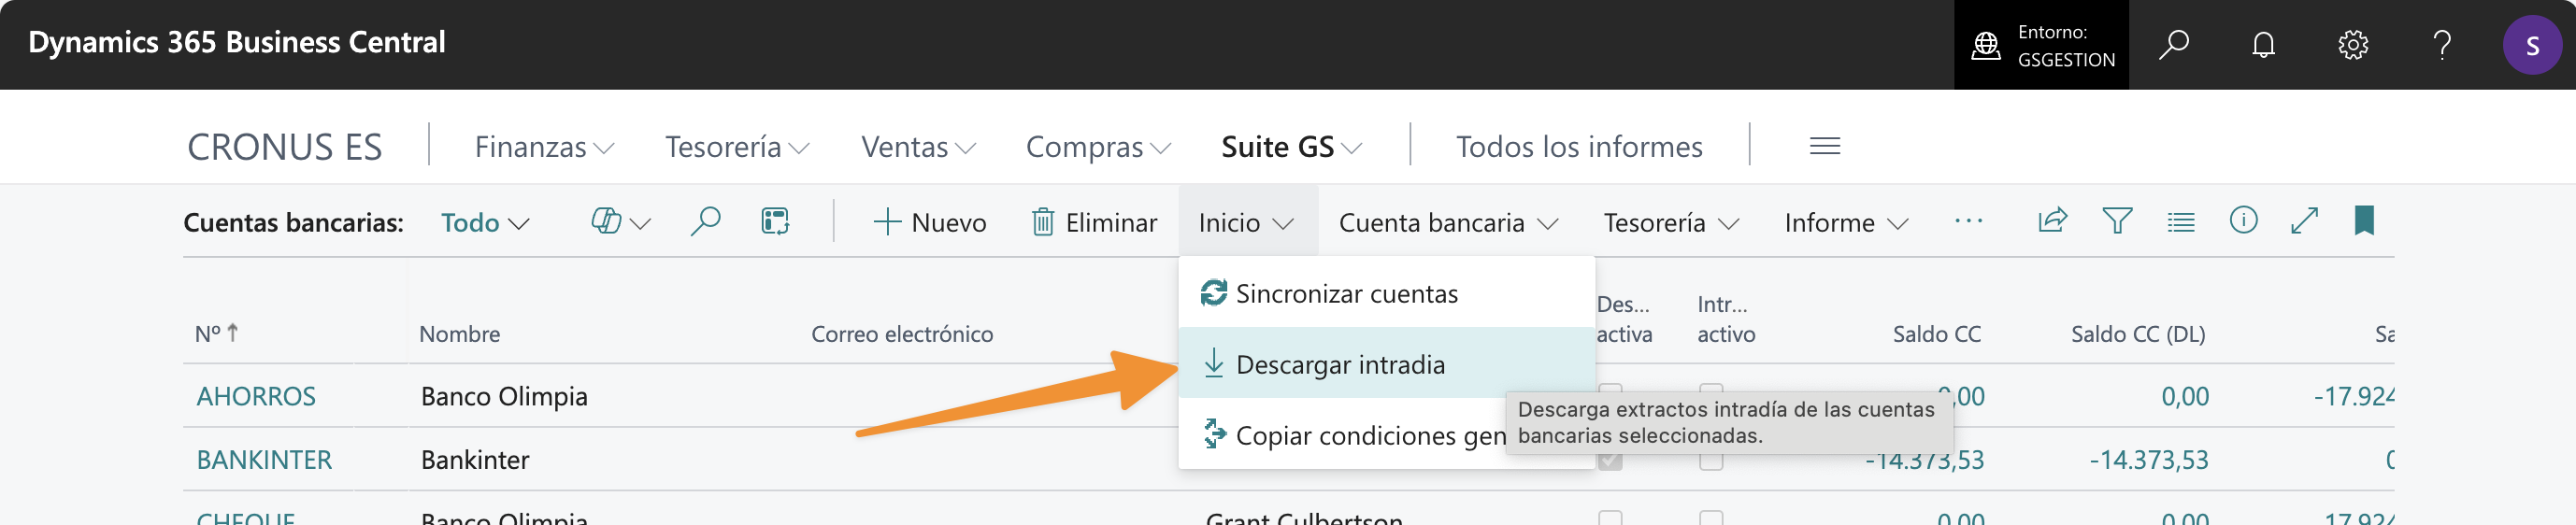The image size is (2576, 525).
Task: Open the AHORROS bank account
Action: coord(256,396)
